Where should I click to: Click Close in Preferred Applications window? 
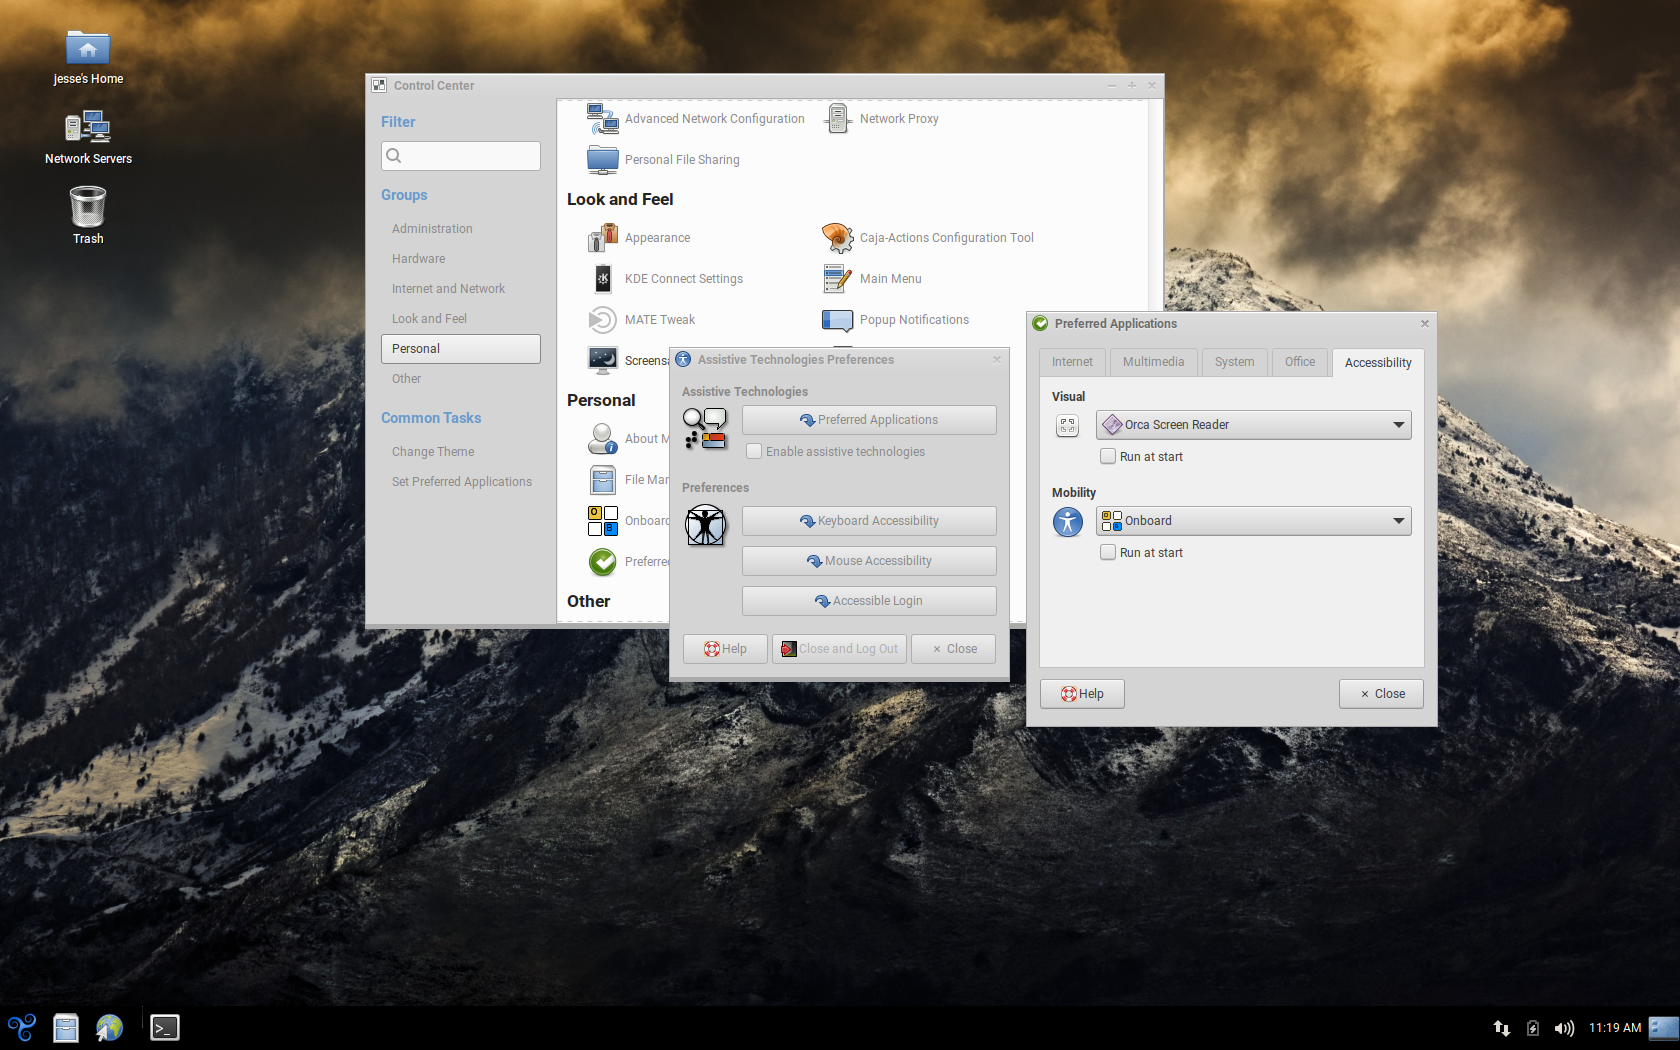(1381, 694)
